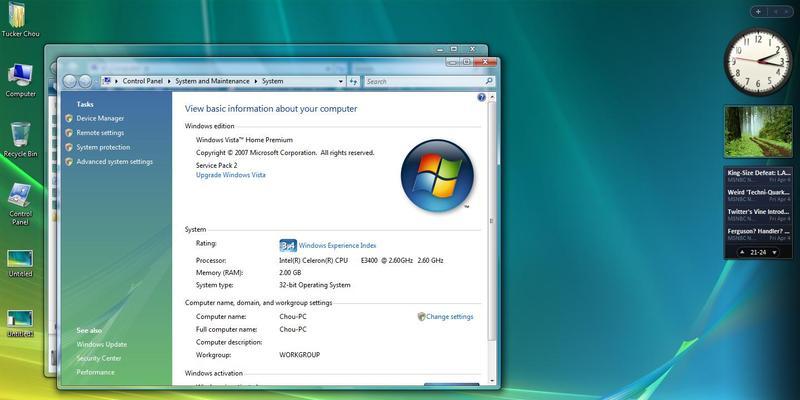
Task: Click the 32-bit Operating System text
Action: coord(315,285)
